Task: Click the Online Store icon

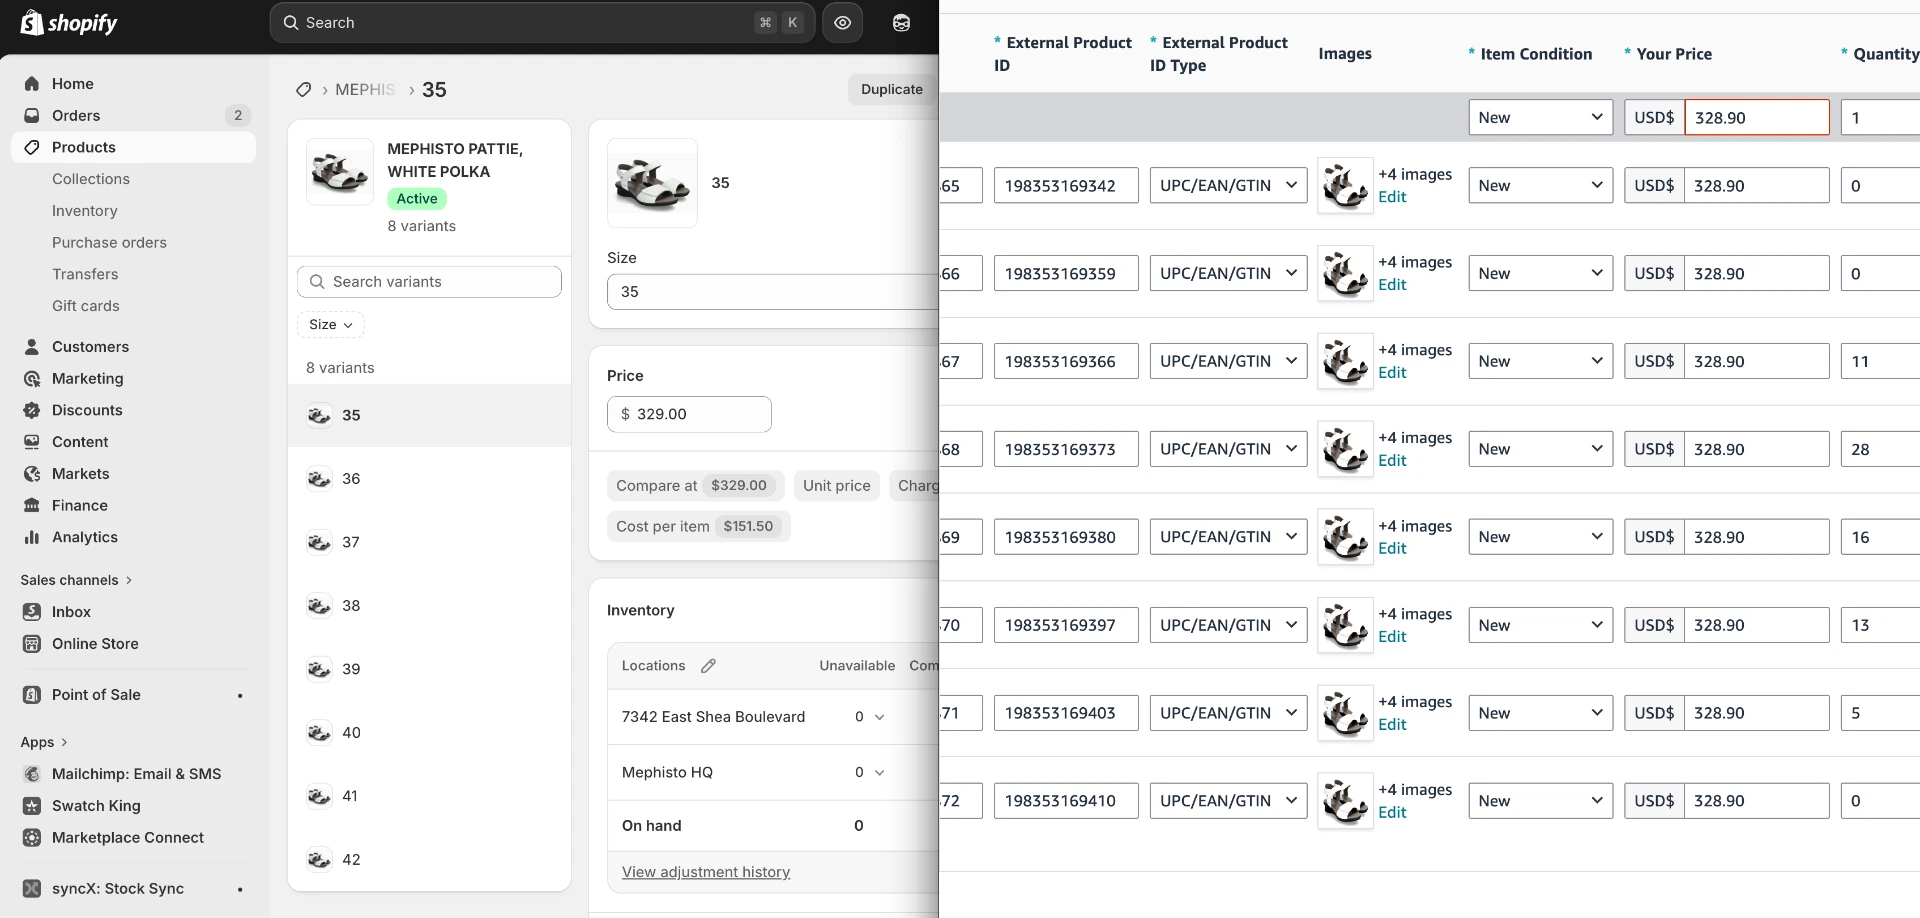Action: [x=32, y=644]
